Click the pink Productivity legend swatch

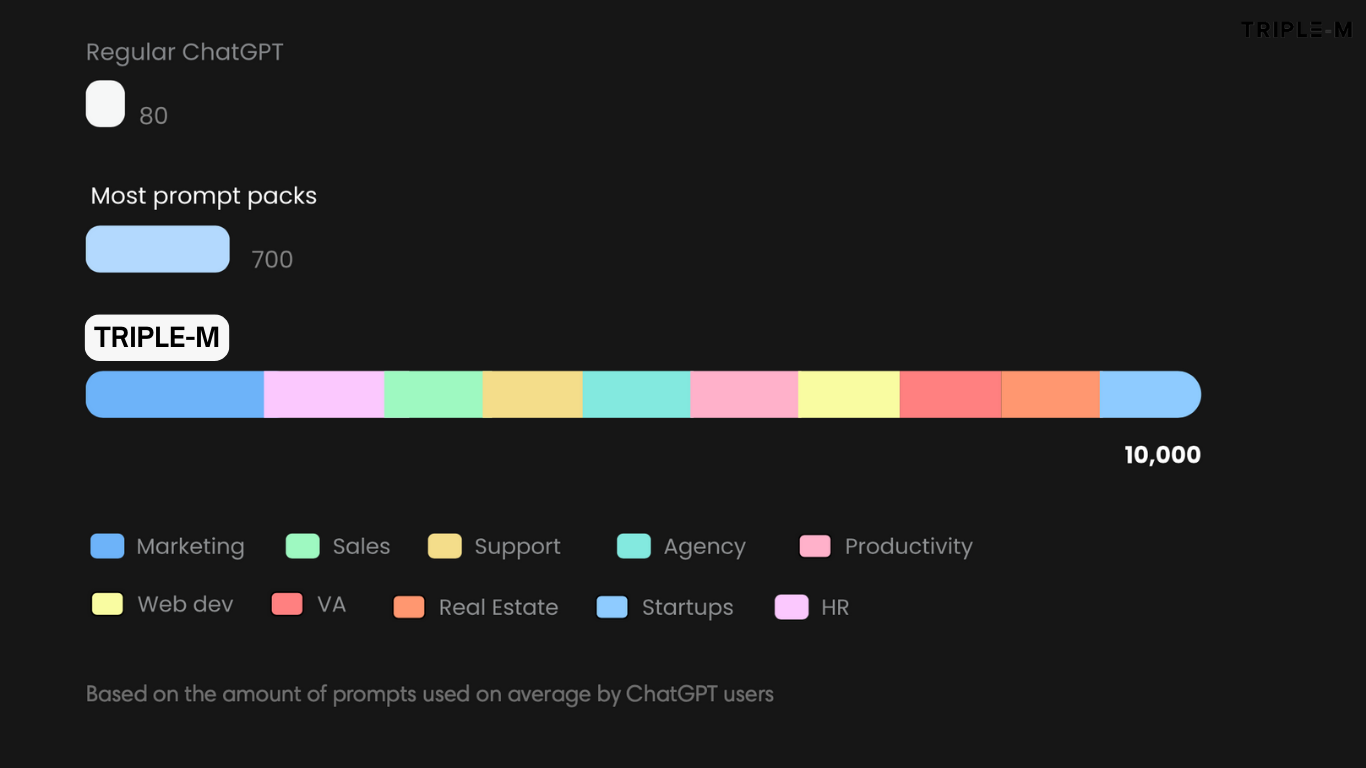tap(815, 546)
